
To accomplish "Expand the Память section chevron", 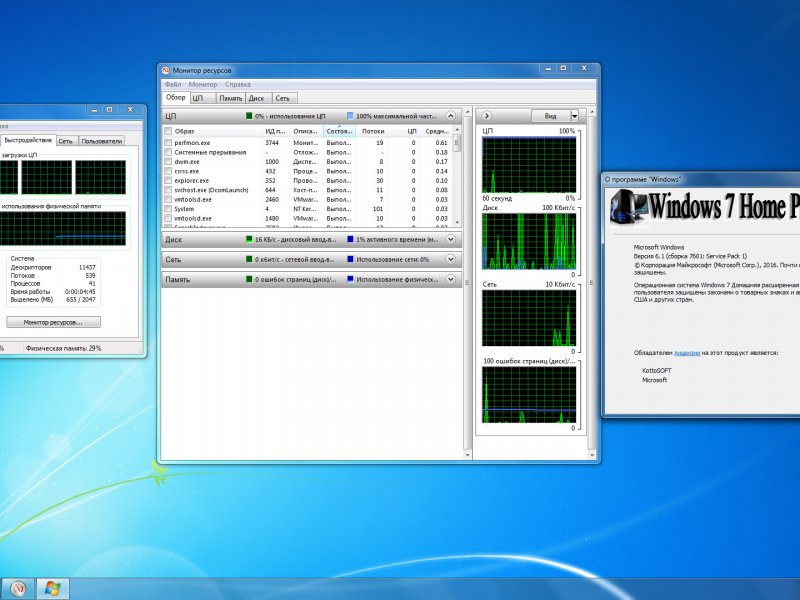I will click(x=450, y=279).
